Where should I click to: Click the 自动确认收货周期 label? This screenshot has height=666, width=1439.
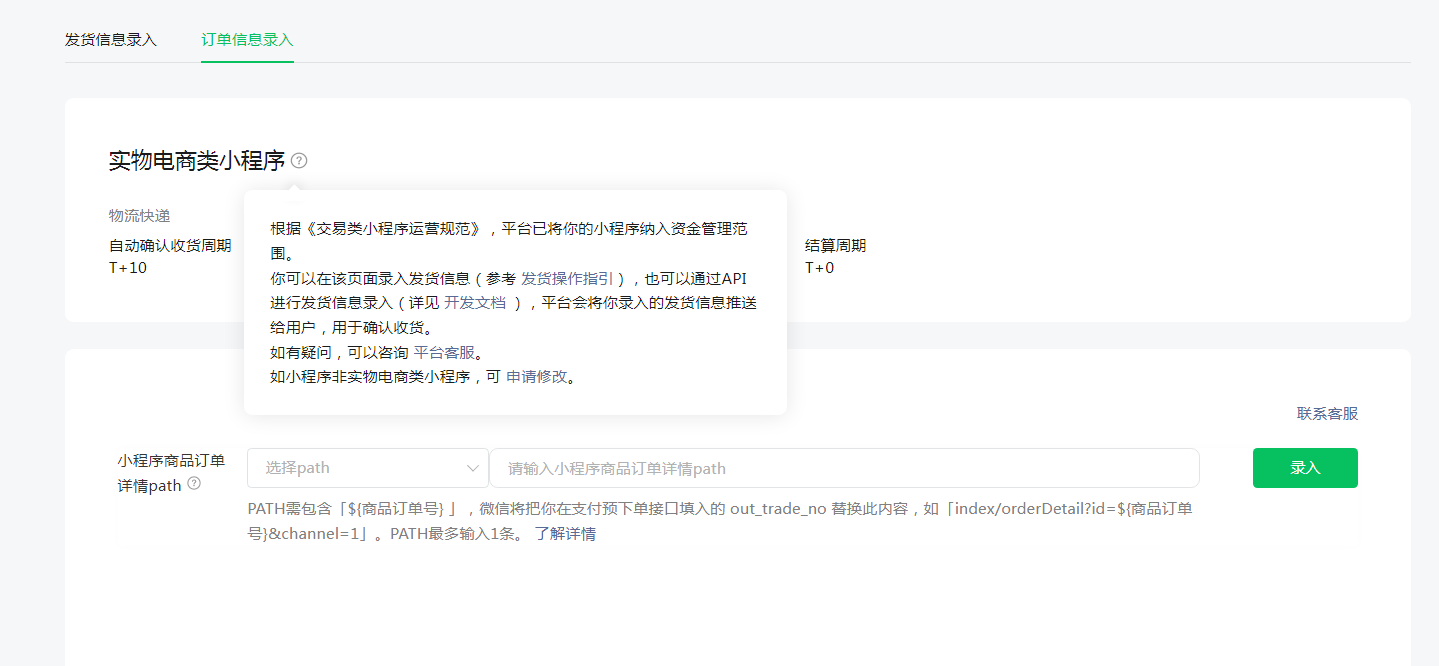click(x=170, y=246)
